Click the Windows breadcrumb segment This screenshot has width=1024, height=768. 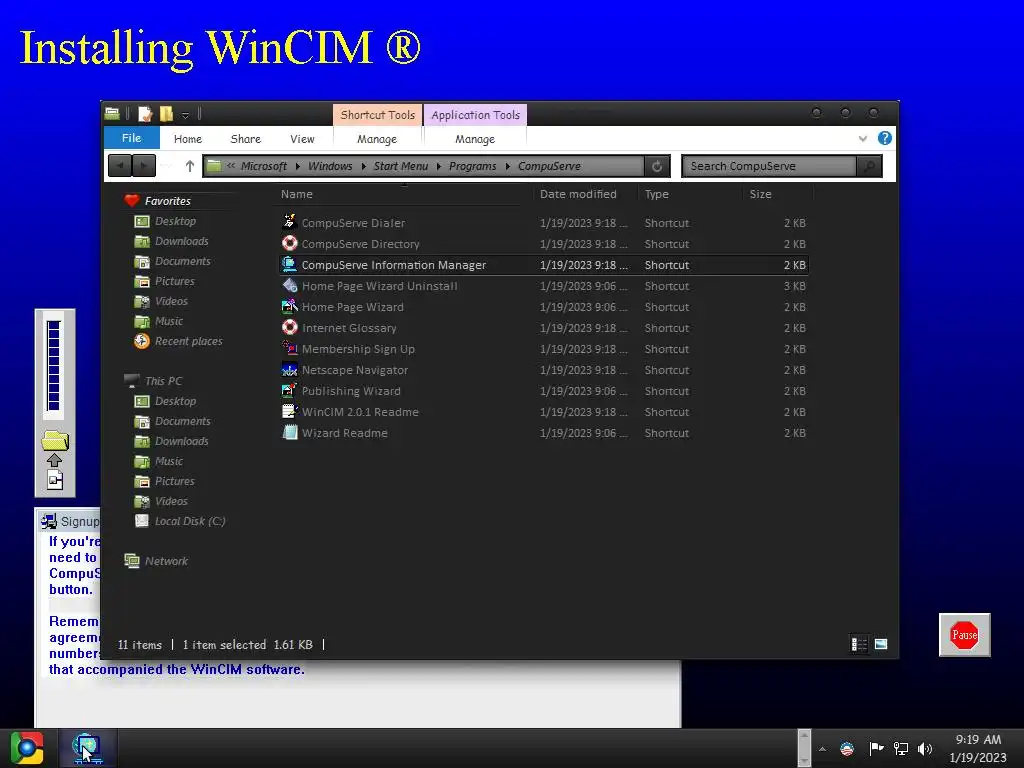click(x=330, y=167)
